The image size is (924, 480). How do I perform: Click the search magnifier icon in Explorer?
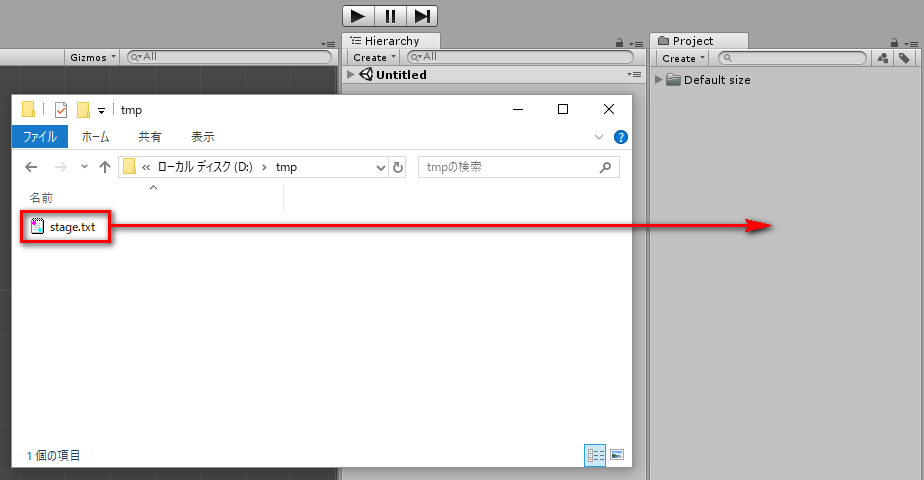pos(605,167)
